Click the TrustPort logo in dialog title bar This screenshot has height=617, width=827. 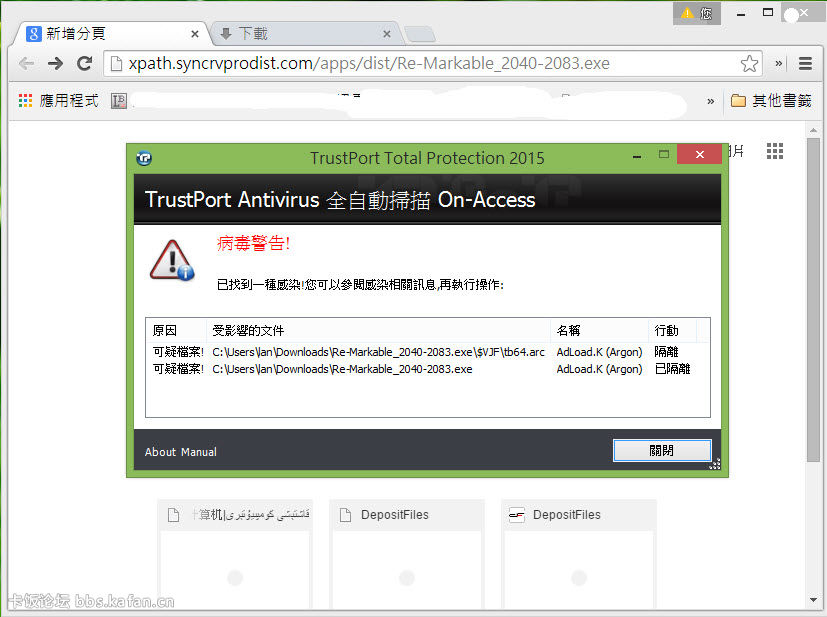(x=144, y=158)
